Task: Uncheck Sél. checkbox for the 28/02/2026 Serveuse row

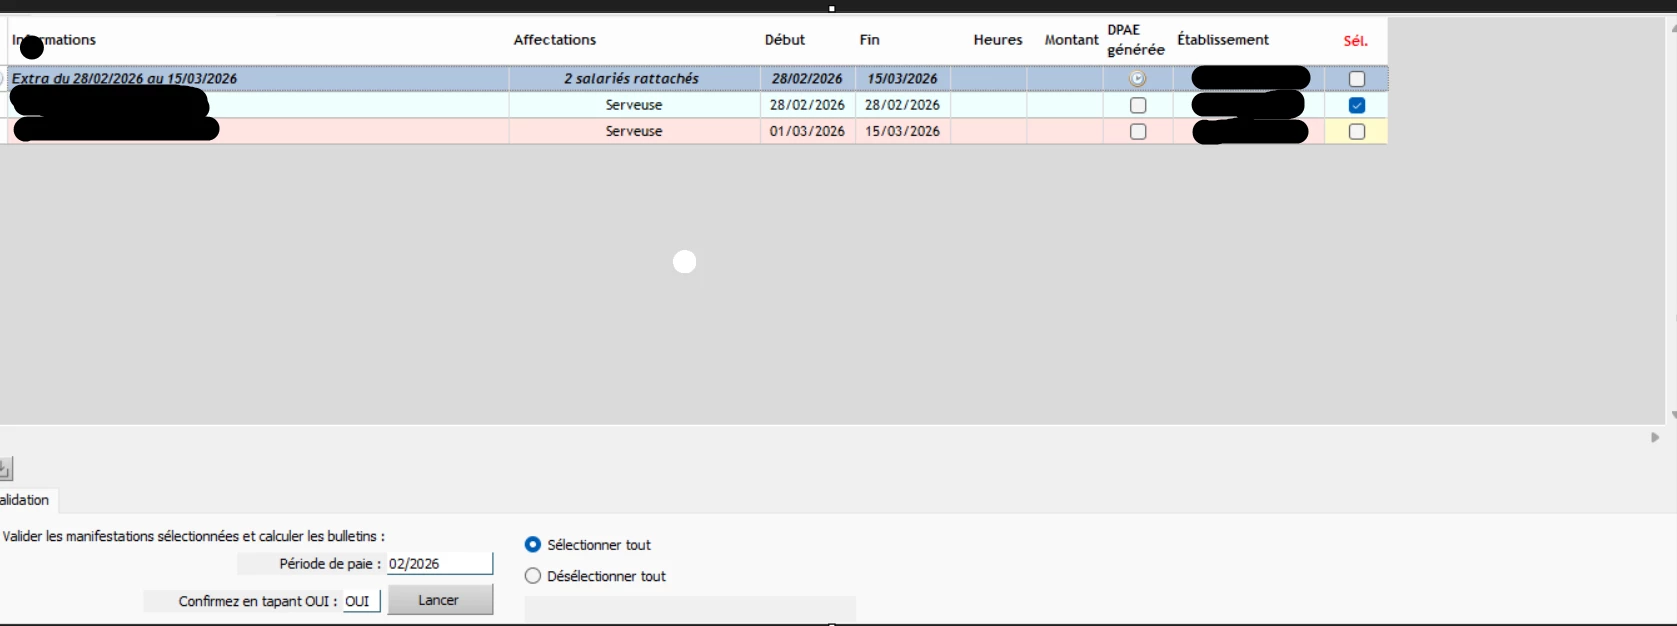Action: pos(1357,105)
